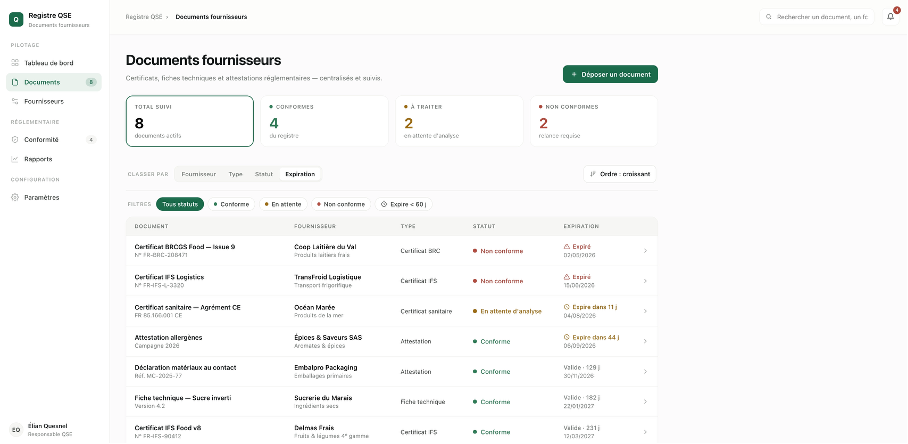The width and height of the screenshot is (908, 444).
Task: Click the Conformité sidebar entry
Action: (x=54, y=140)
